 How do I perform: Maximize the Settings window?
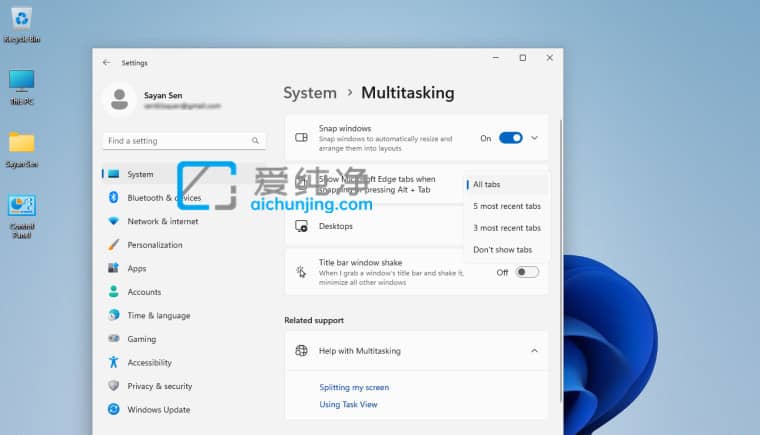tap(522, 58)
